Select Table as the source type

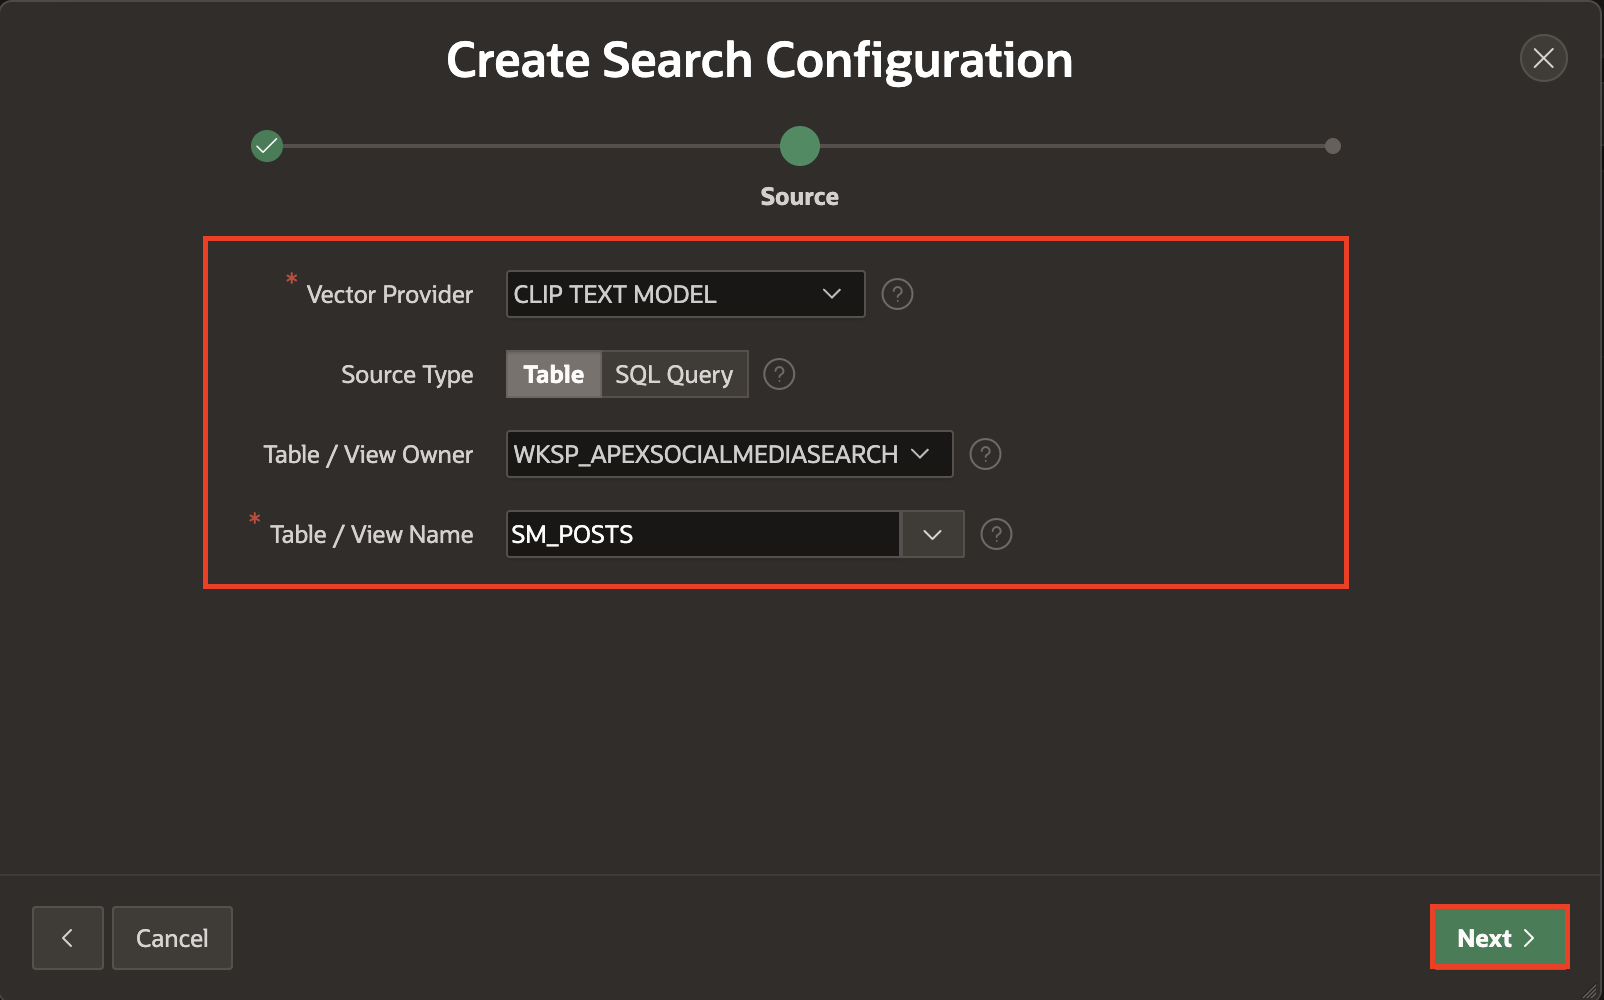(x=553, y=375)
